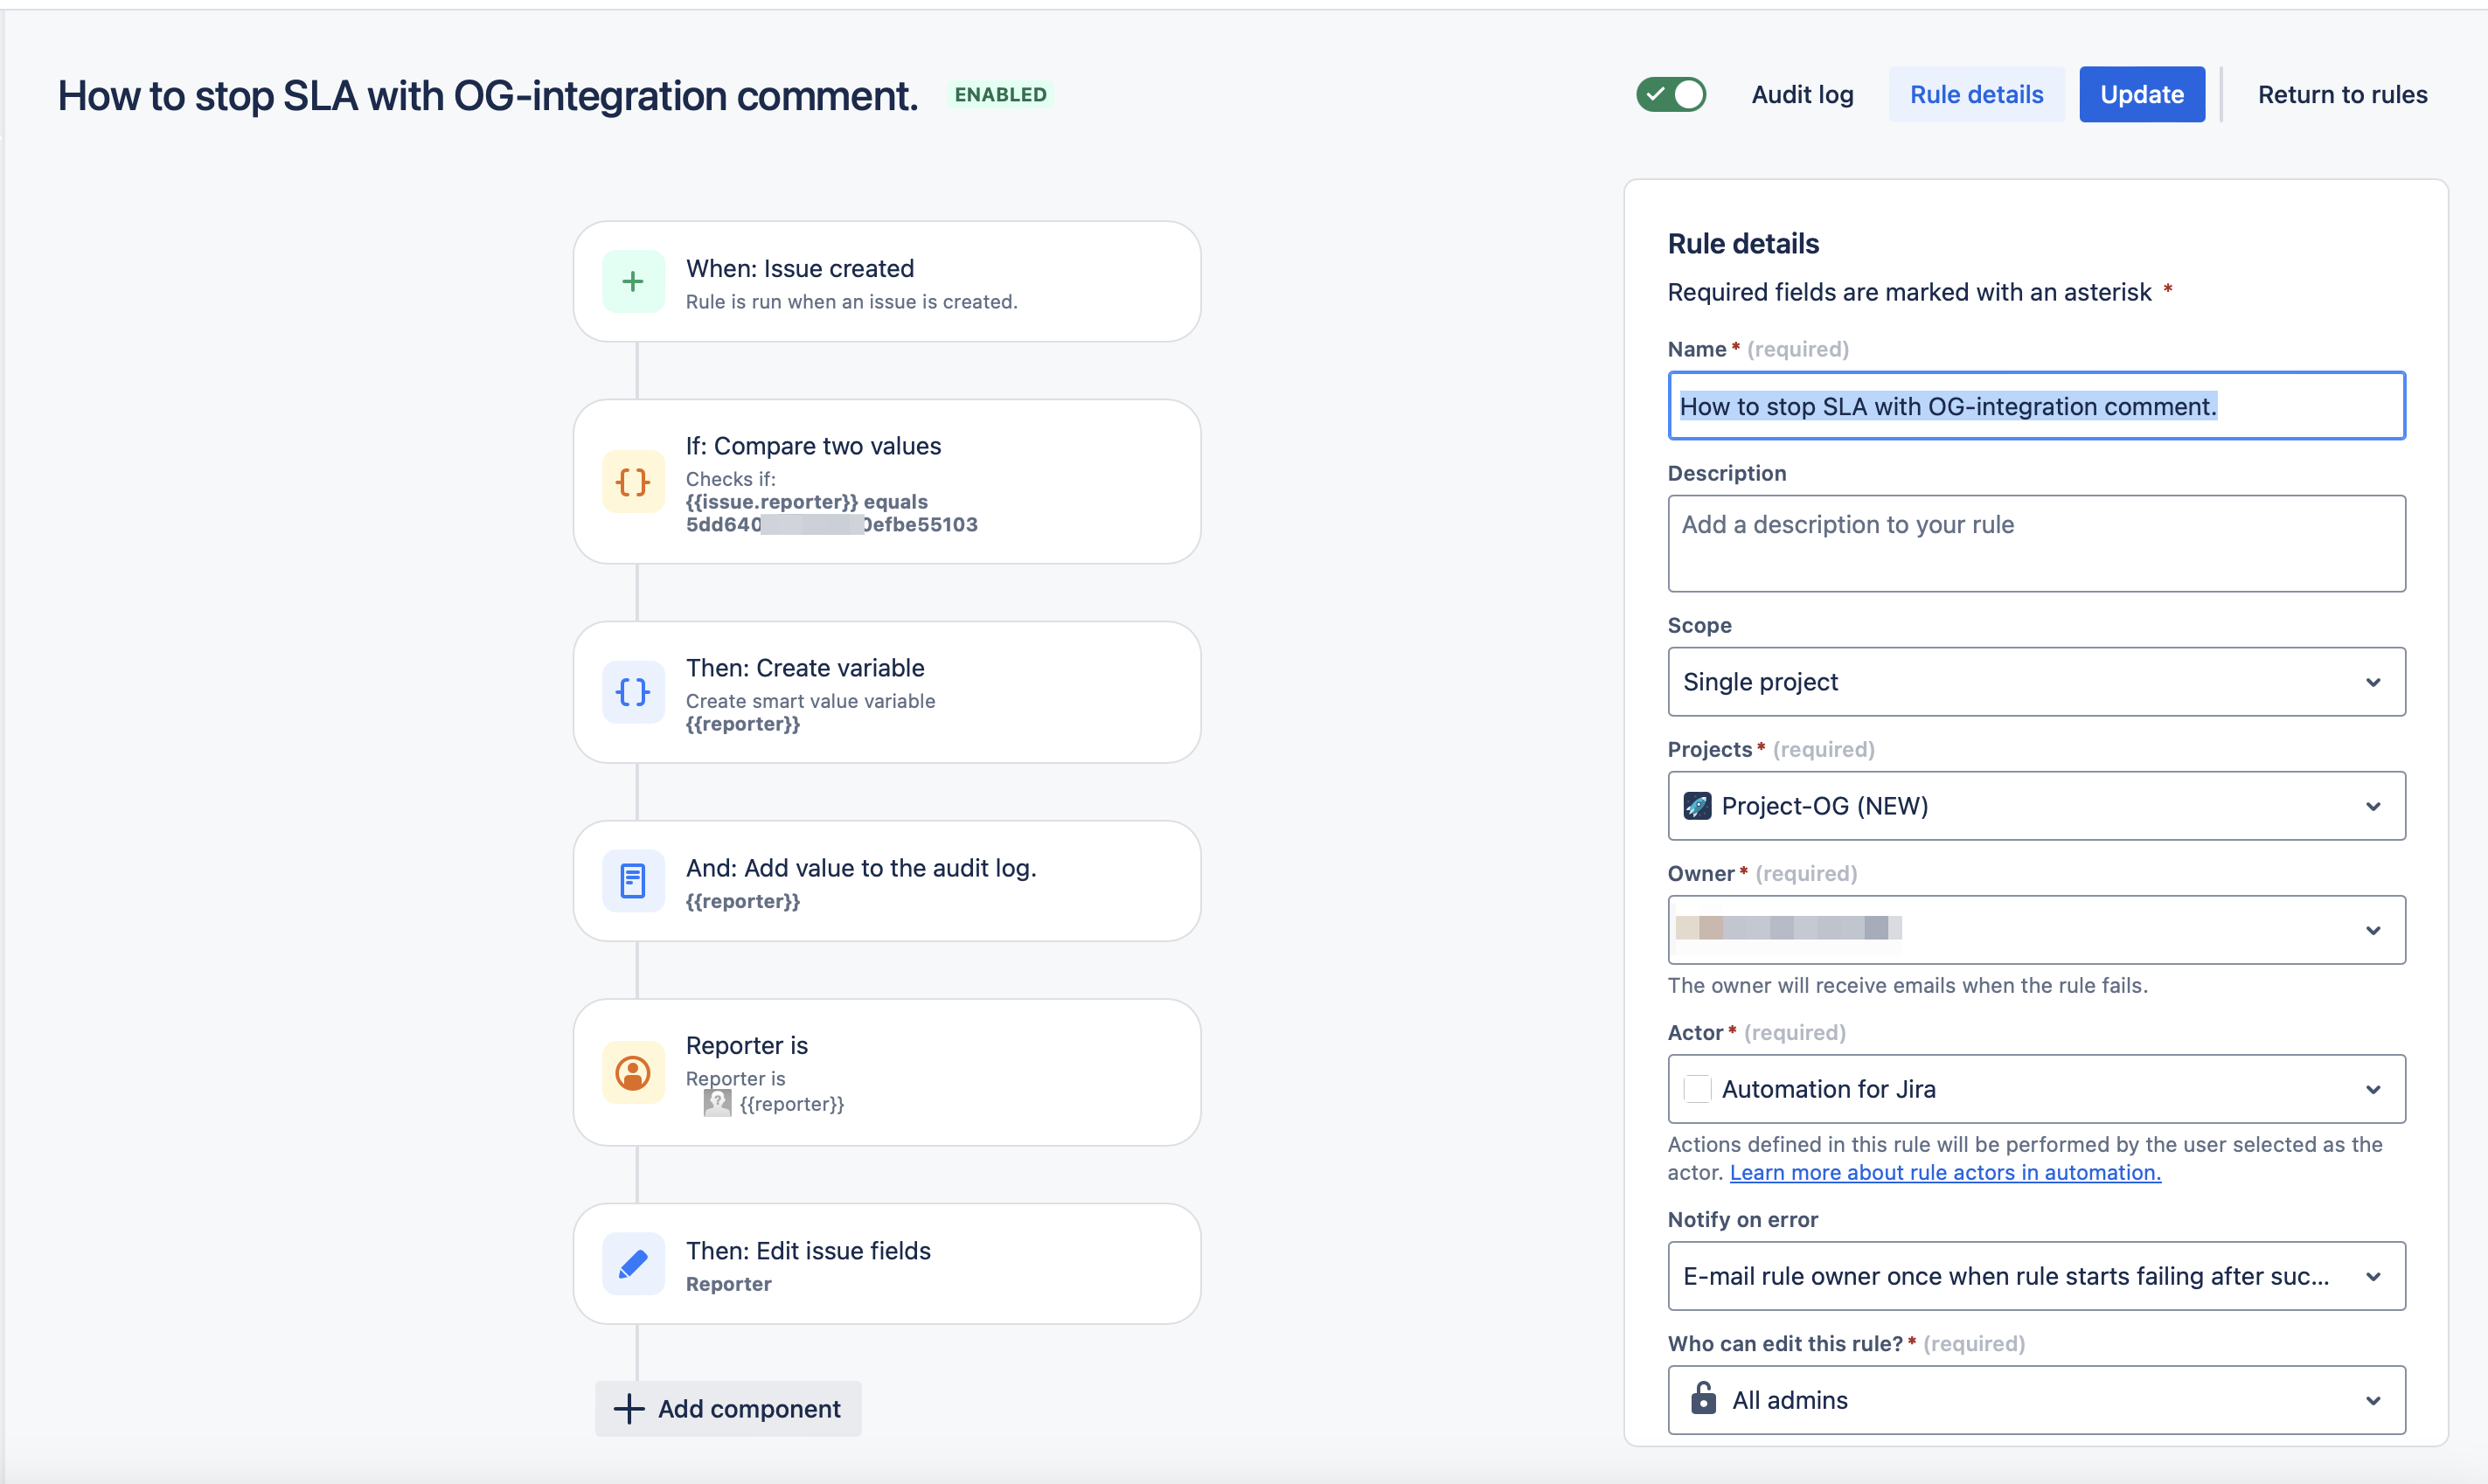2488x1484 pixels.
Task: Click in the Description text area
Action: point(2036,544)
